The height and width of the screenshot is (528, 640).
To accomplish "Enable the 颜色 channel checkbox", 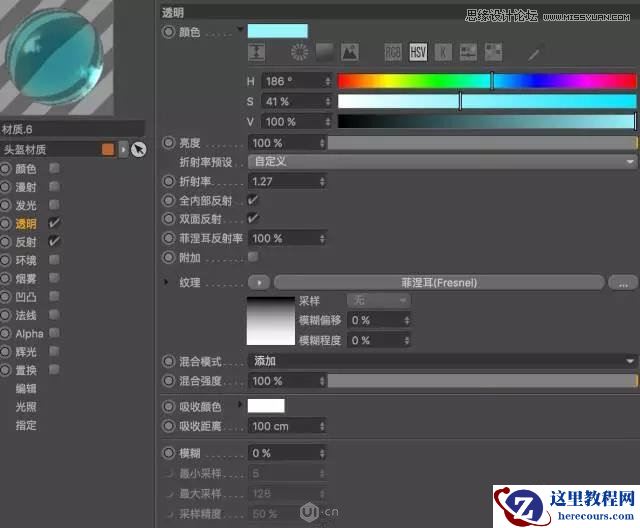I will [x=54, y=168].
